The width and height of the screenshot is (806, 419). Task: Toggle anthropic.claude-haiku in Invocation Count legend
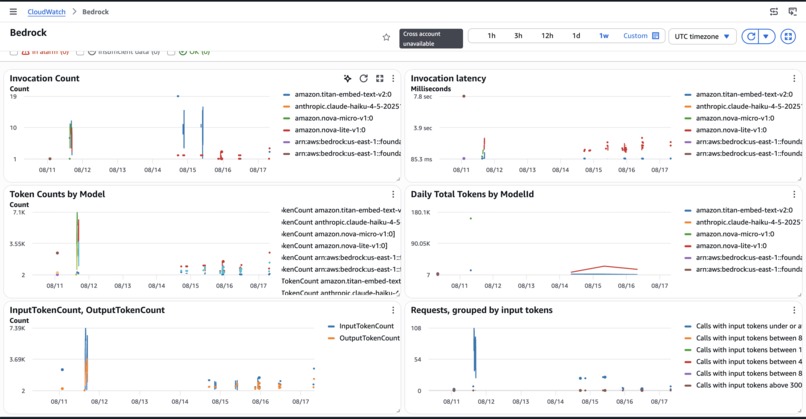coord(347,106)
